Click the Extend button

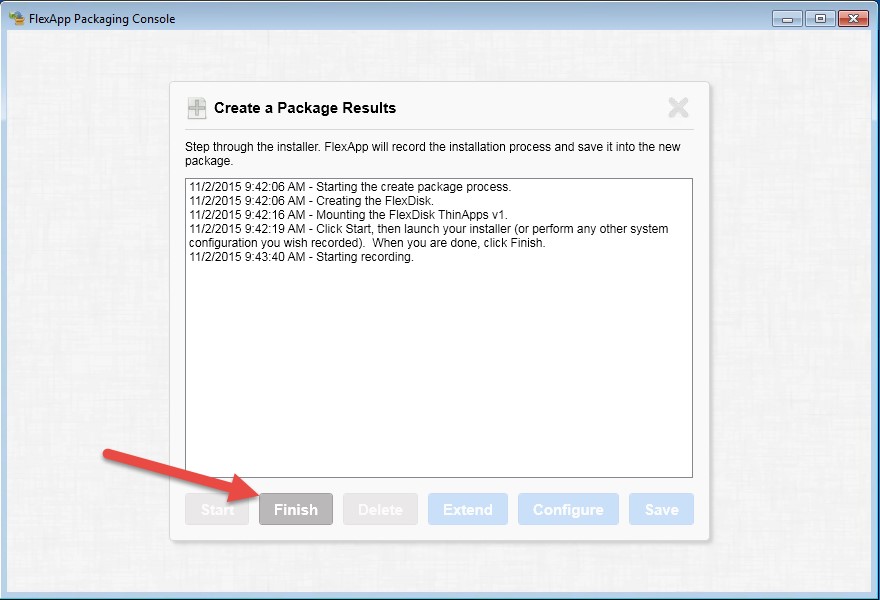point(468,509)
